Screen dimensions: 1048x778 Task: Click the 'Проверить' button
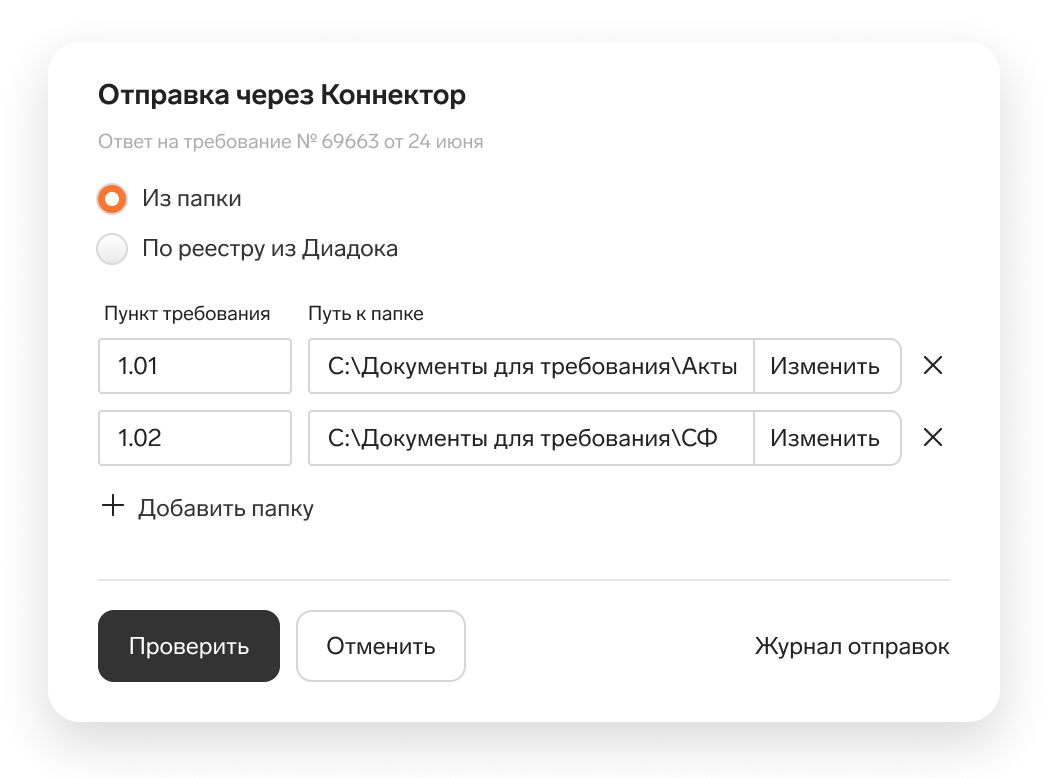tap(188, 646)
